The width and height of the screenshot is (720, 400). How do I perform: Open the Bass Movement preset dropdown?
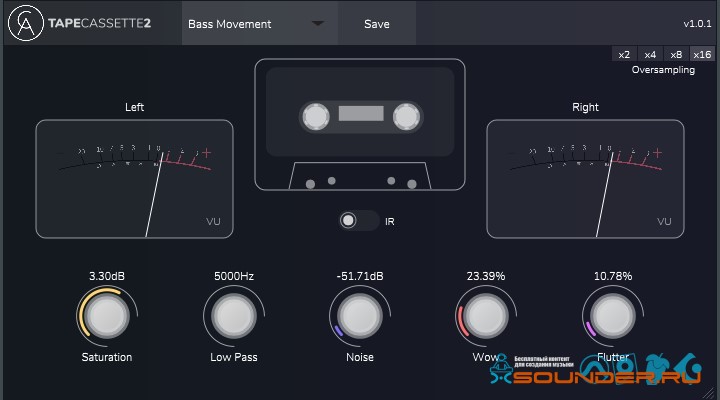coord(260,23)
